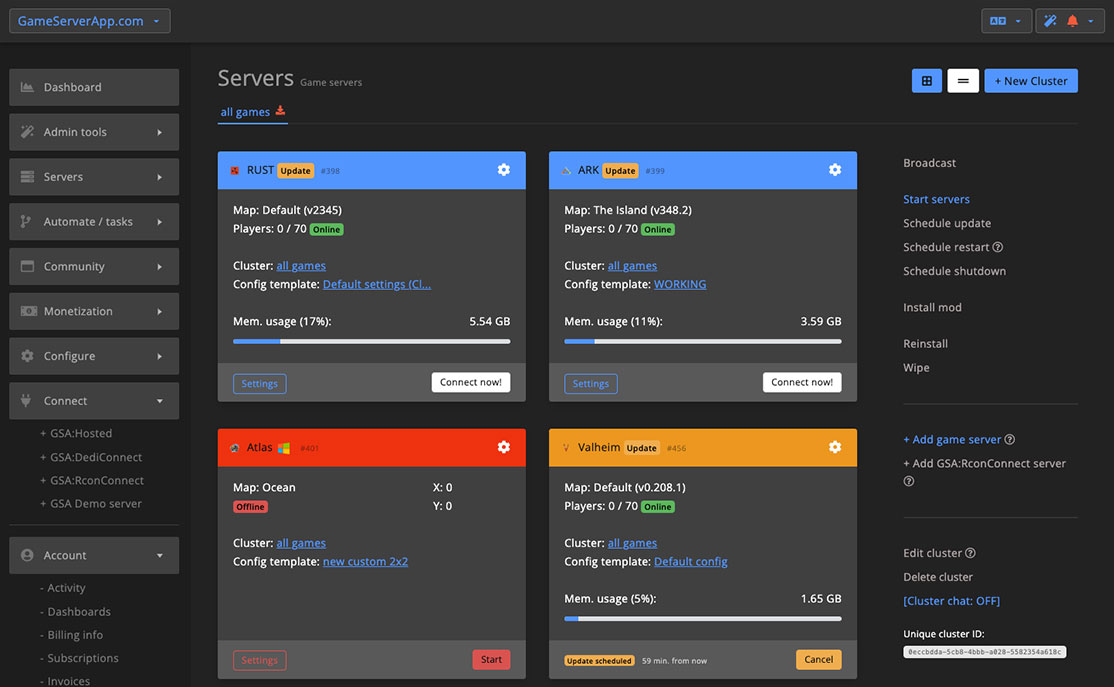Open the Valheim server gear settings icon

(835, 447)
